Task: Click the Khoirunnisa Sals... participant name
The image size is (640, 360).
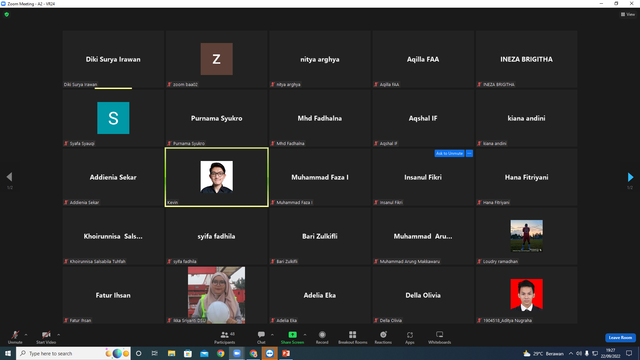Action: tap(113, 236)
